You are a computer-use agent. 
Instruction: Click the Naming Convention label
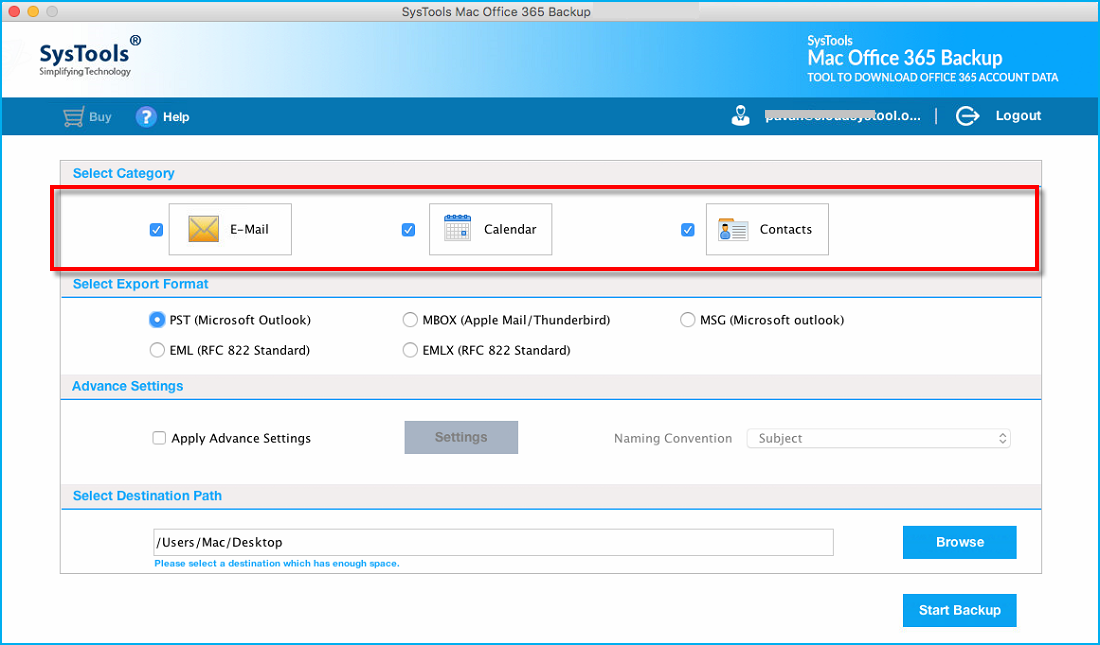coord(673,438)
